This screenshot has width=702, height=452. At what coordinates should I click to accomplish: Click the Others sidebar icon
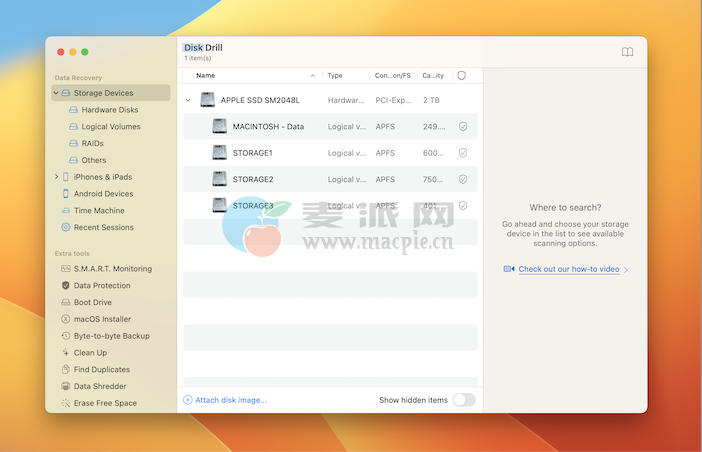(x=73, y=160)
